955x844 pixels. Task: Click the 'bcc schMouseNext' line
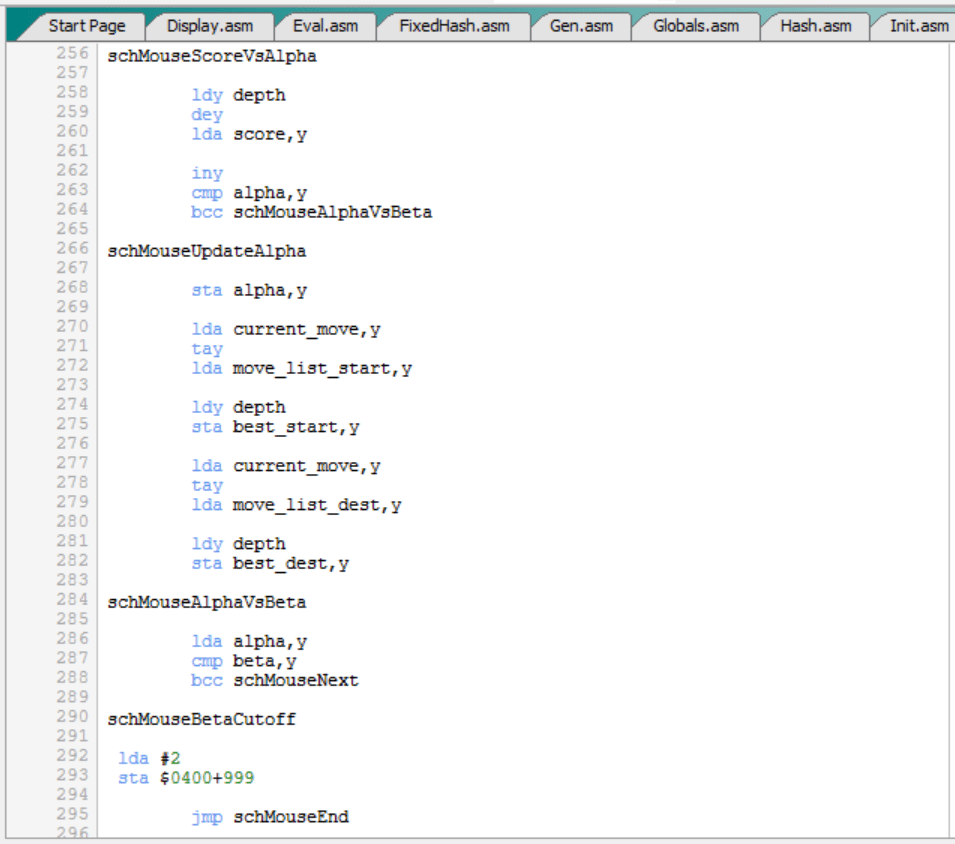[274, 681]
